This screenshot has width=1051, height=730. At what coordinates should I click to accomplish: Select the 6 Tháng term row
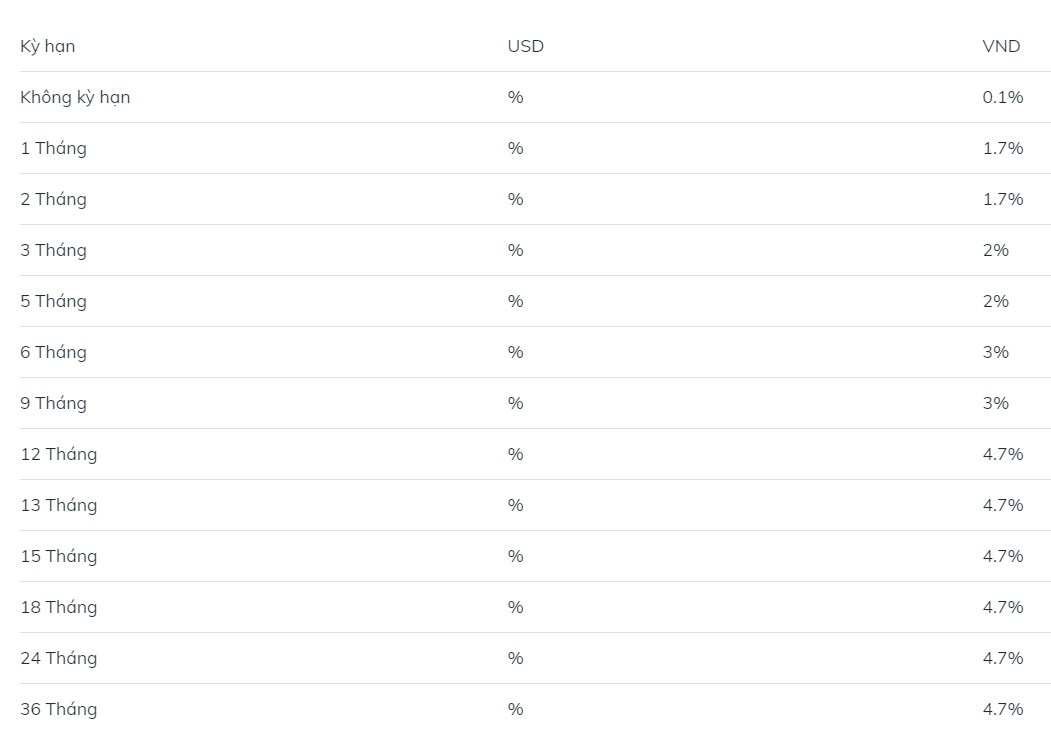tap(536, 352)
